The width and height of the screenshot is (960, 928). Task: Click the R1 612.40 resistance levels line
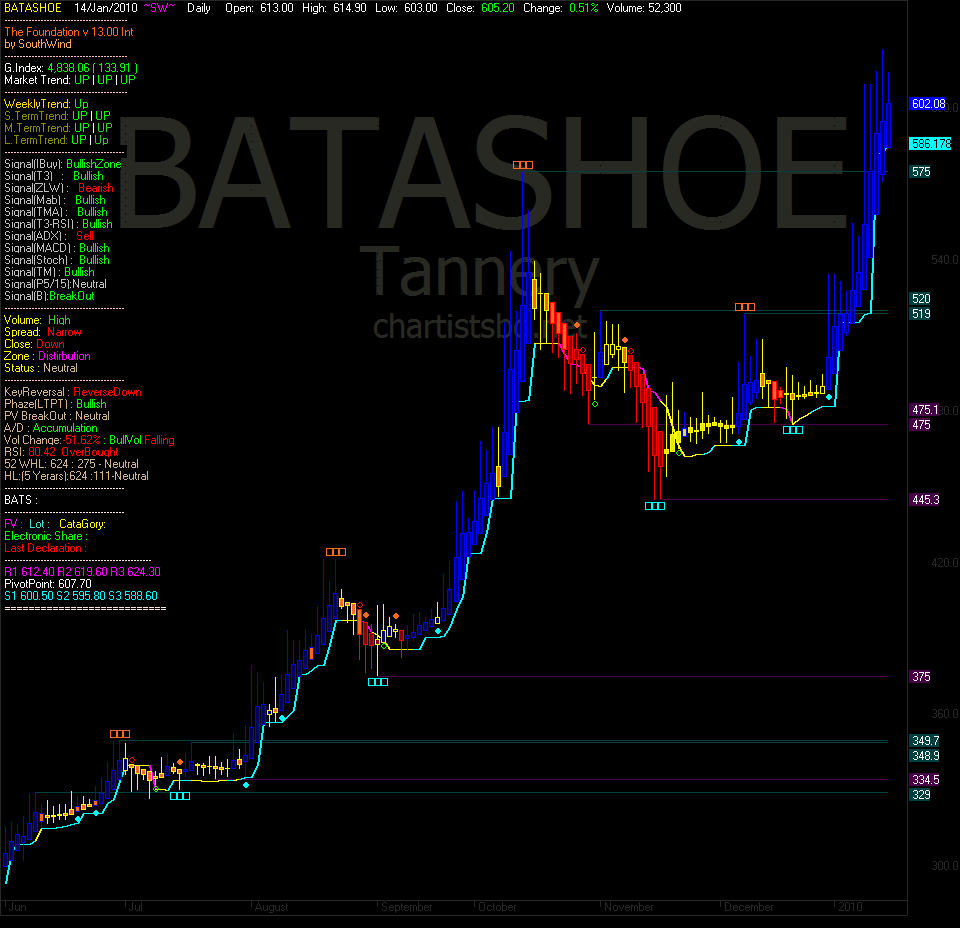83,572
